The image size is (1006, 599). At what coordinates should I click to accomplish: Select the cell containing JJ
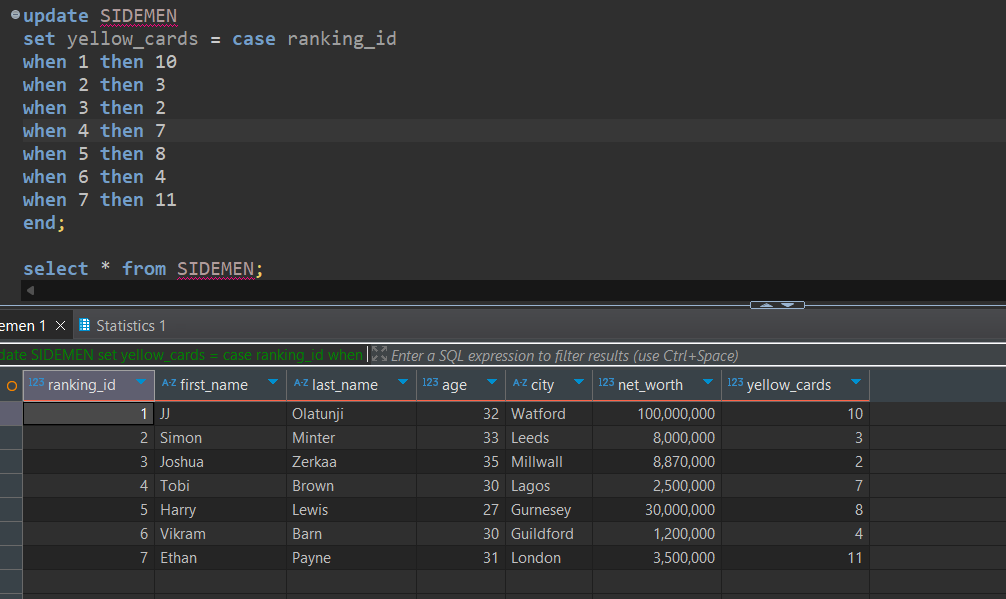pos(221,414)
